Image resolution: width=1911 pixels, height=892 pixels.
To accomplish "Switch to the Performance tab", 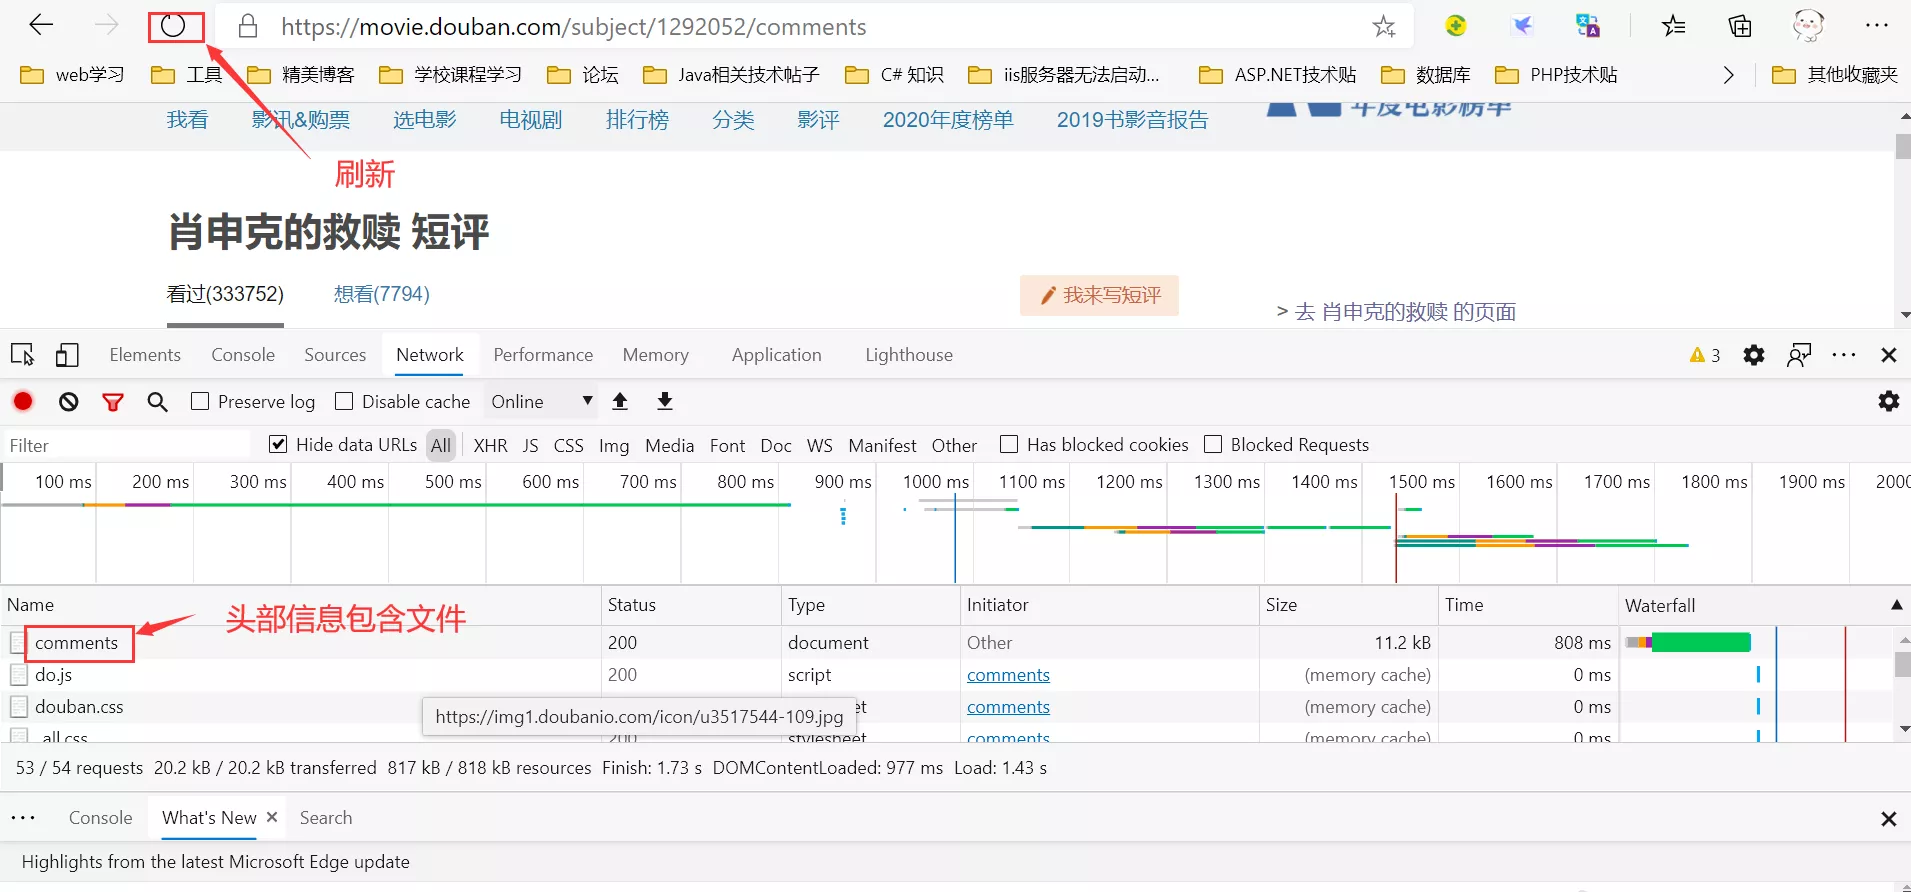I will click(x=543, y=355).
